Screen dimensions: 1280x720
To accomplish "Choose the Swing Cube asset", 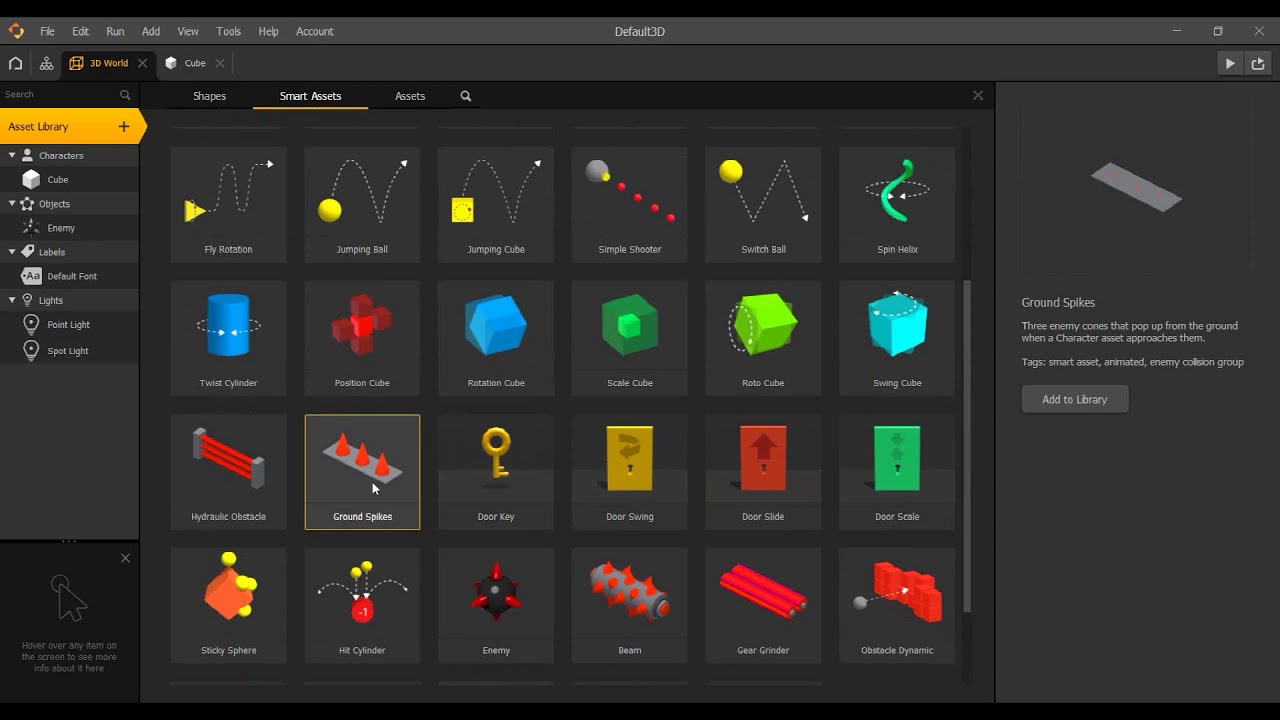I will click(x=897, y=338).
